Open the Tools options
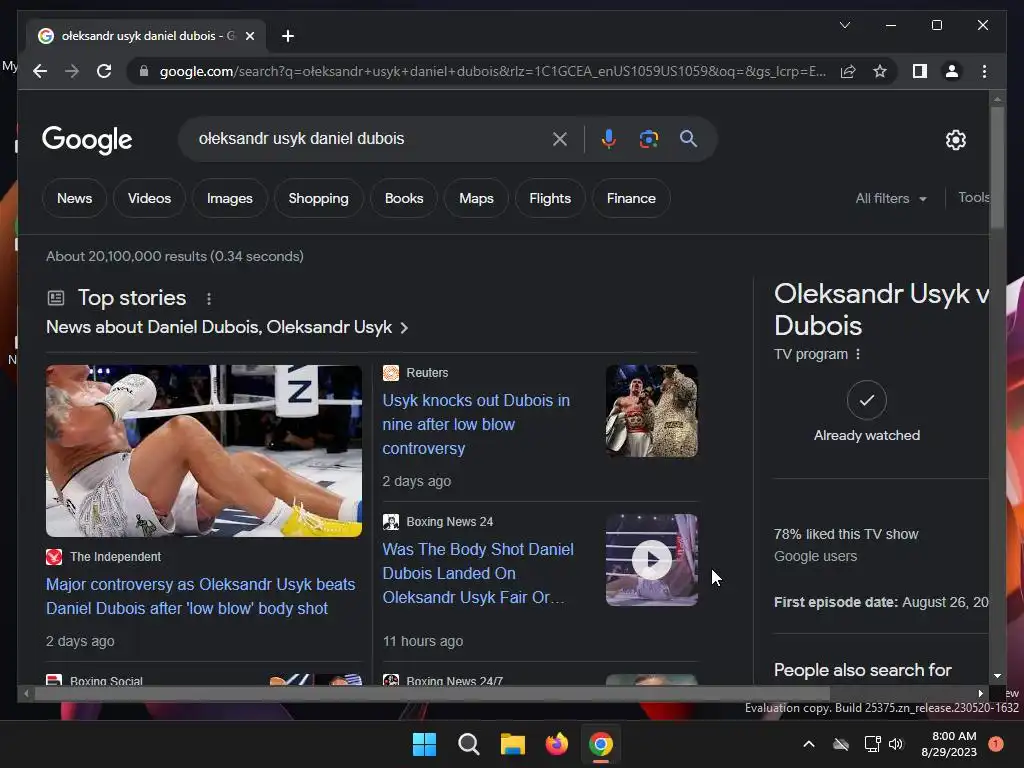The width and height of the screenshot is (1024, 768). pos(973,197)
